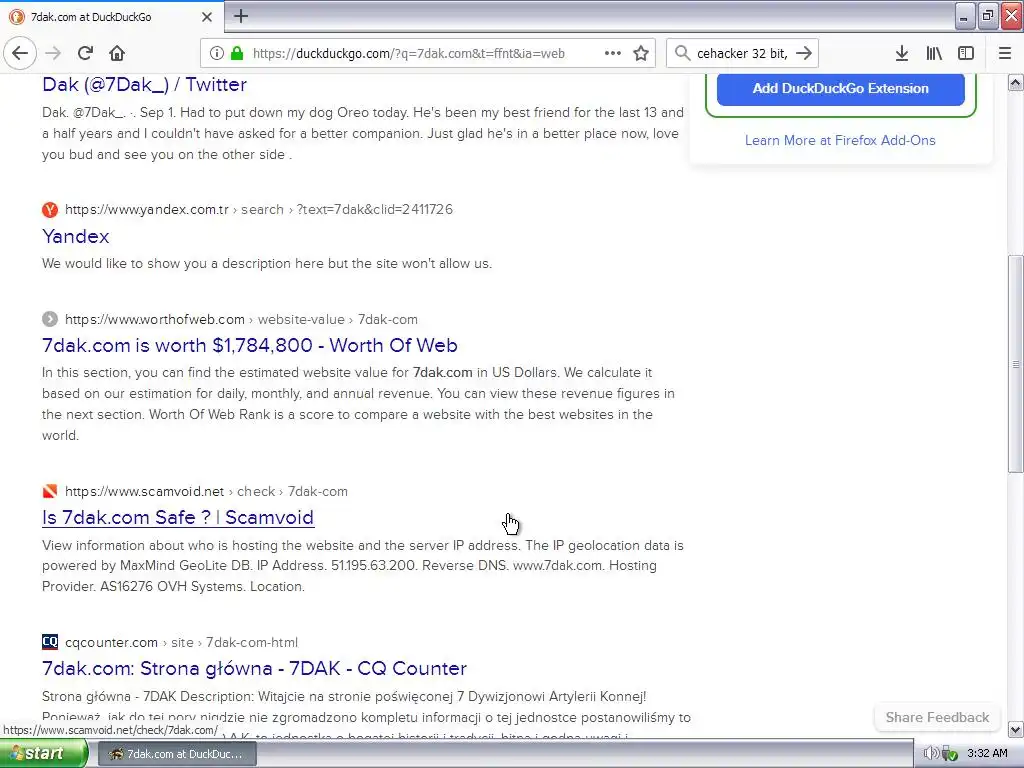This screenshot has width=1024, height=768.
Task: Click the yandex.com.tr result URL
Action: 259,210
